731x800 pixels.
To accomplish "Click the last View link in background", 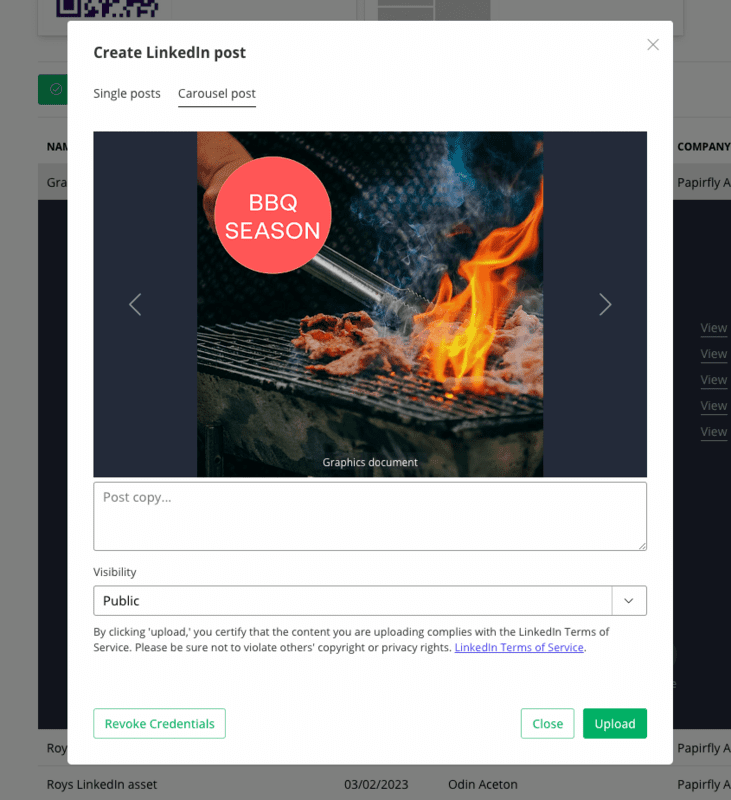I will pos(714,432).
